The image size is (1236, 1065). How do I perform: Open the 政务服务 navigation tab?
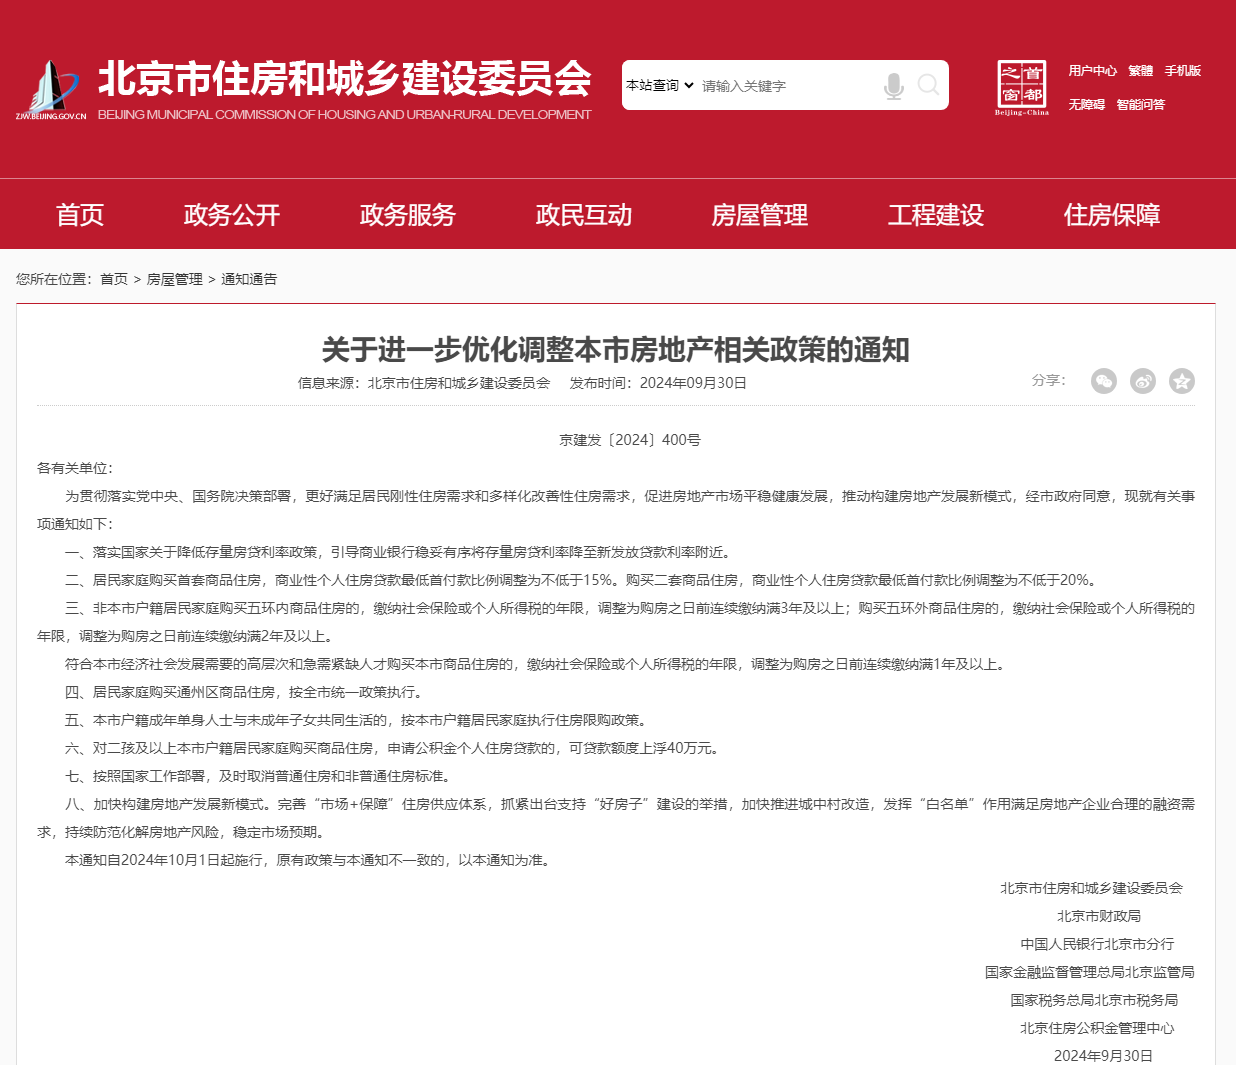click(408, 215)
